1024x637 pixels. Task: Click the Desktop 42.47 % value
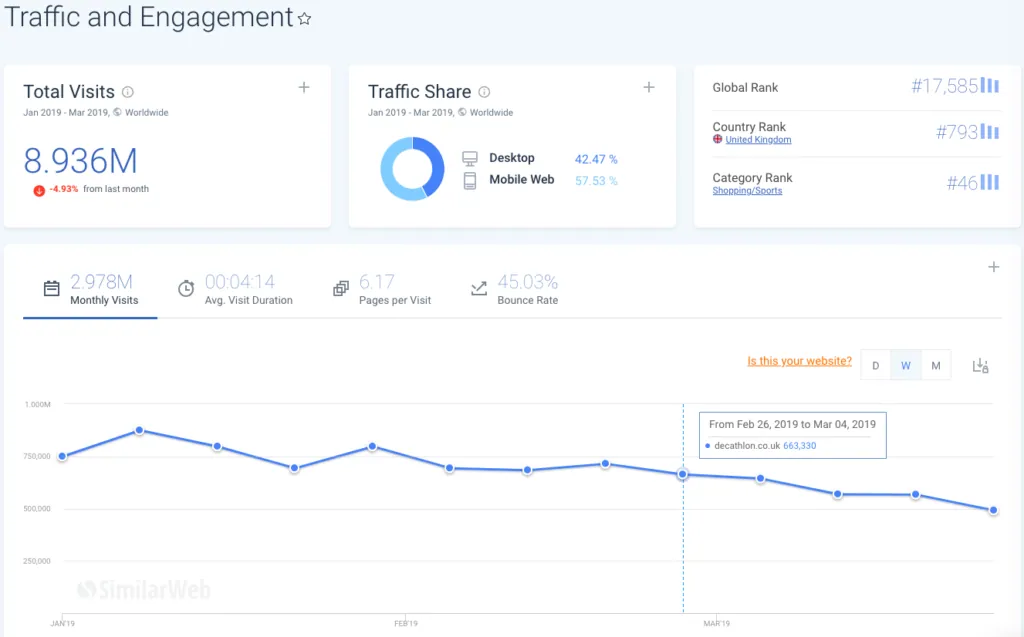pyautogui.click(x=596, y=159)
